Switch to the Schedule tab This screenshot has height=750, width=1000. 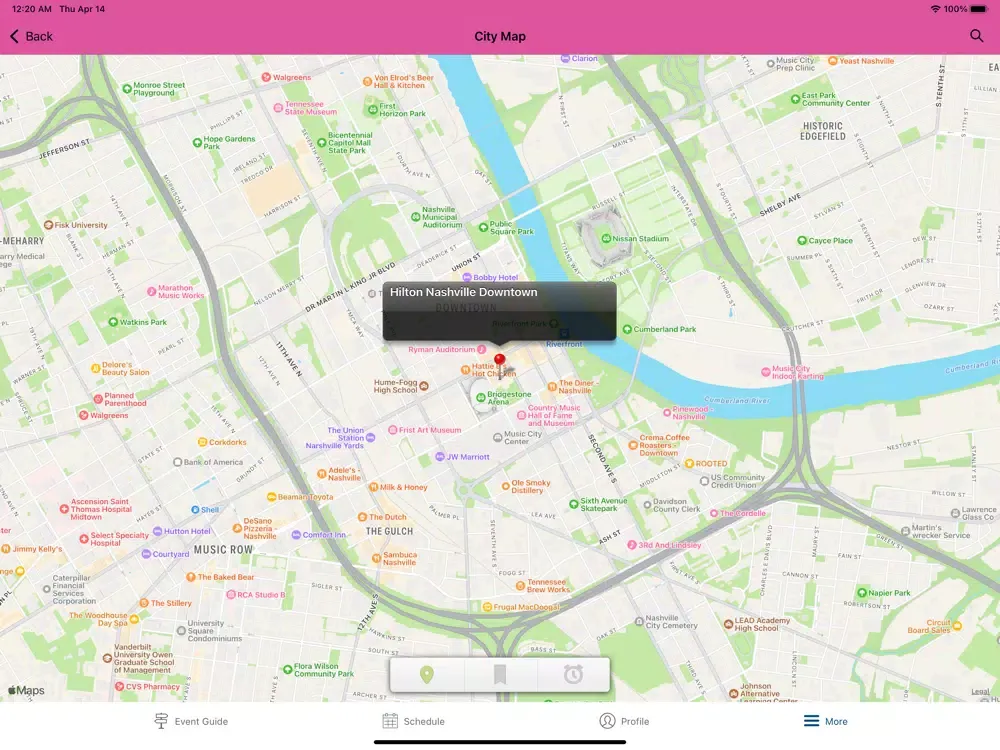point(414,721)
